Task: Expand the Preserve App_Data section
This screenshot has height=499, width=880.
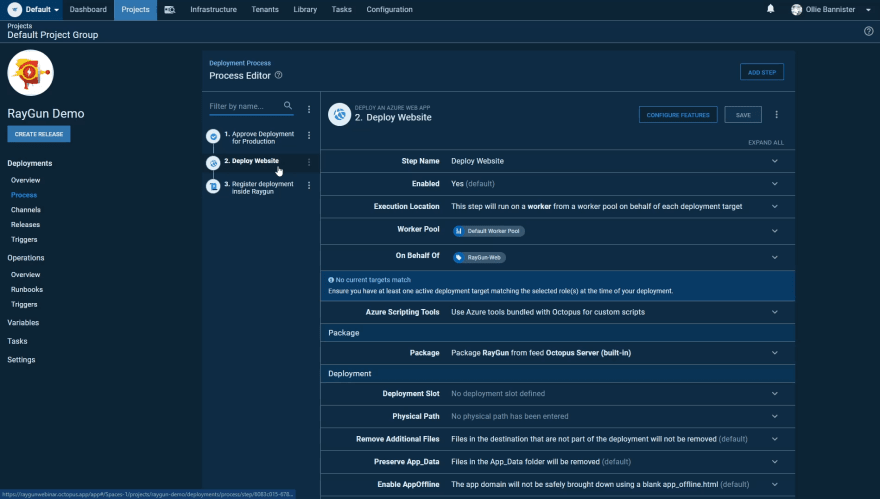Action: (774, 462)
